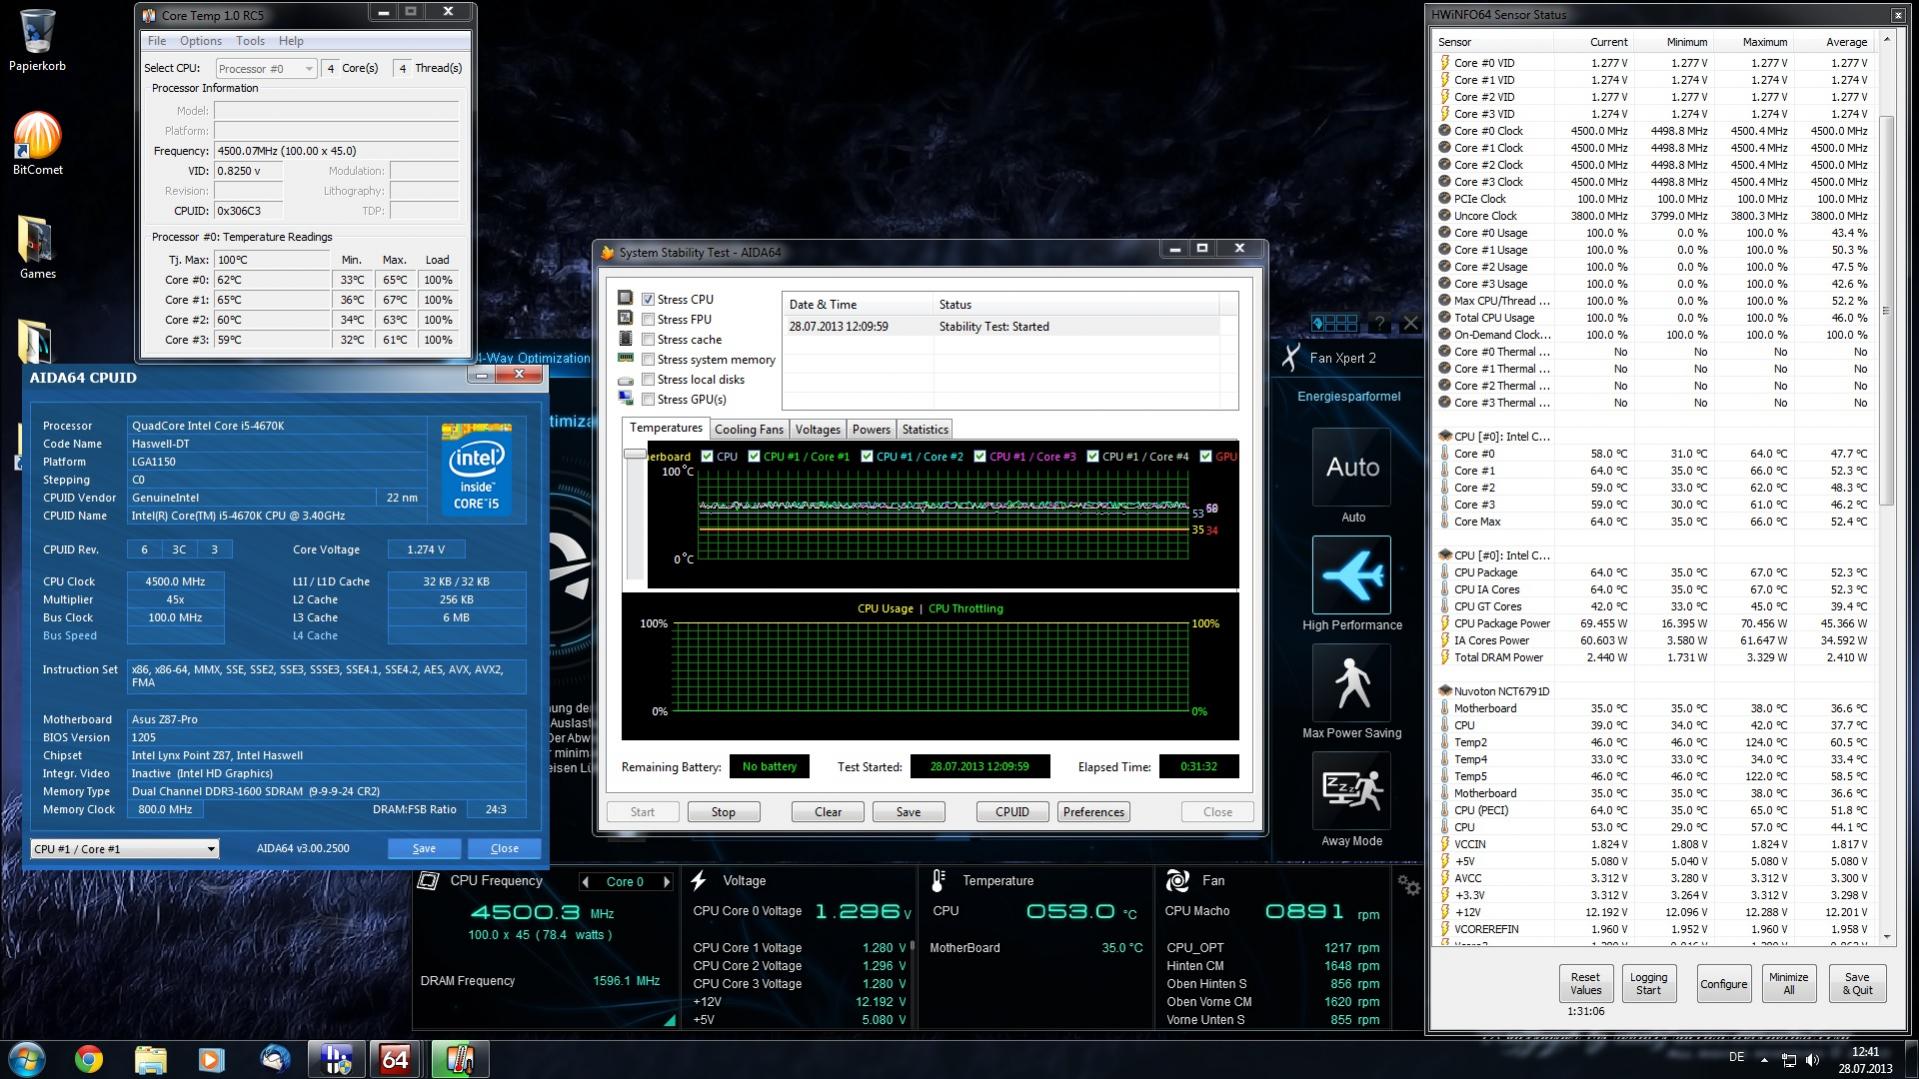Open Options menu in Core Temp
1919x1079 pixels.
coord(201,41)
